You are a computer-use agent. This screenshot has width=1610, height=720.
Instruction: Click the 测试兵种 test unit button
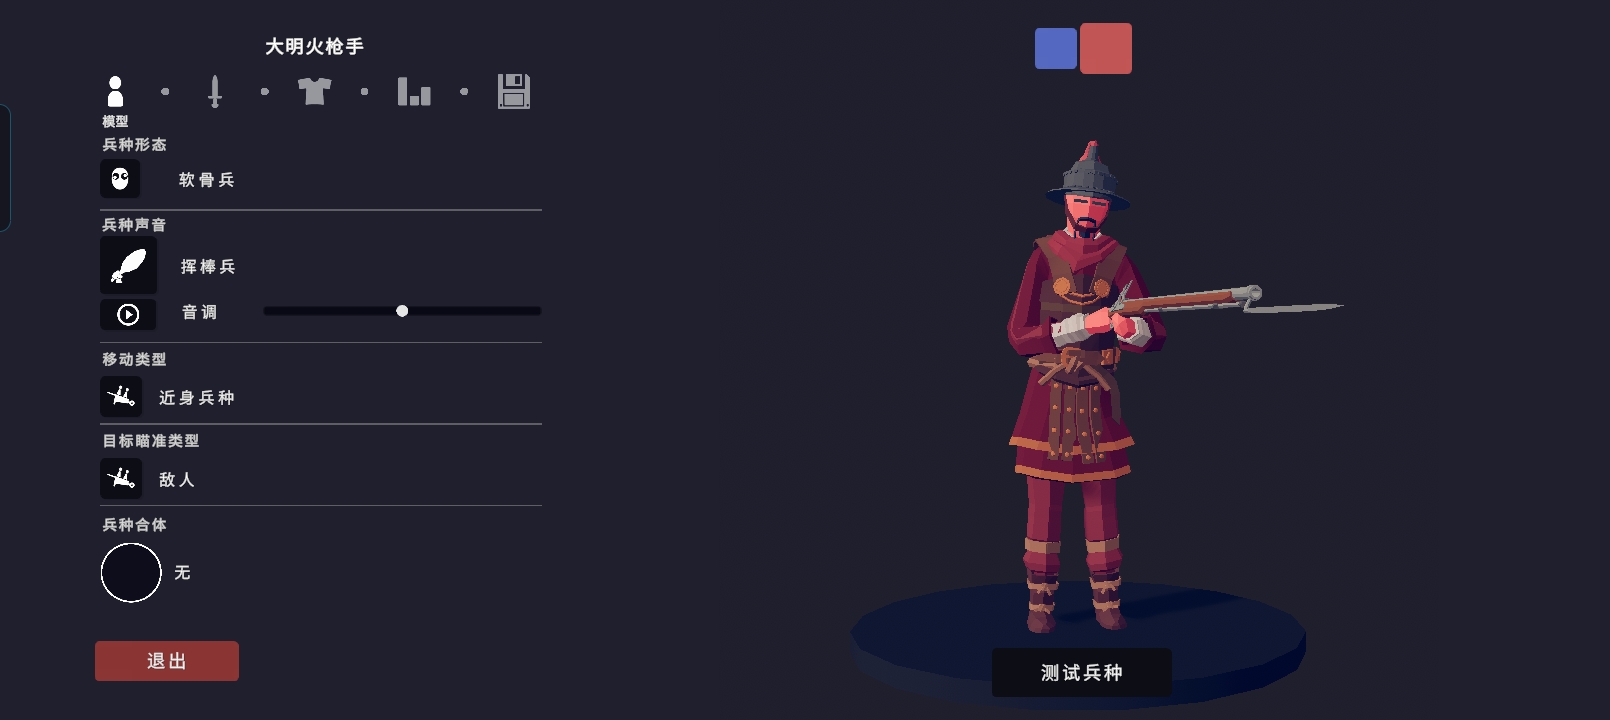(1082, 673)
